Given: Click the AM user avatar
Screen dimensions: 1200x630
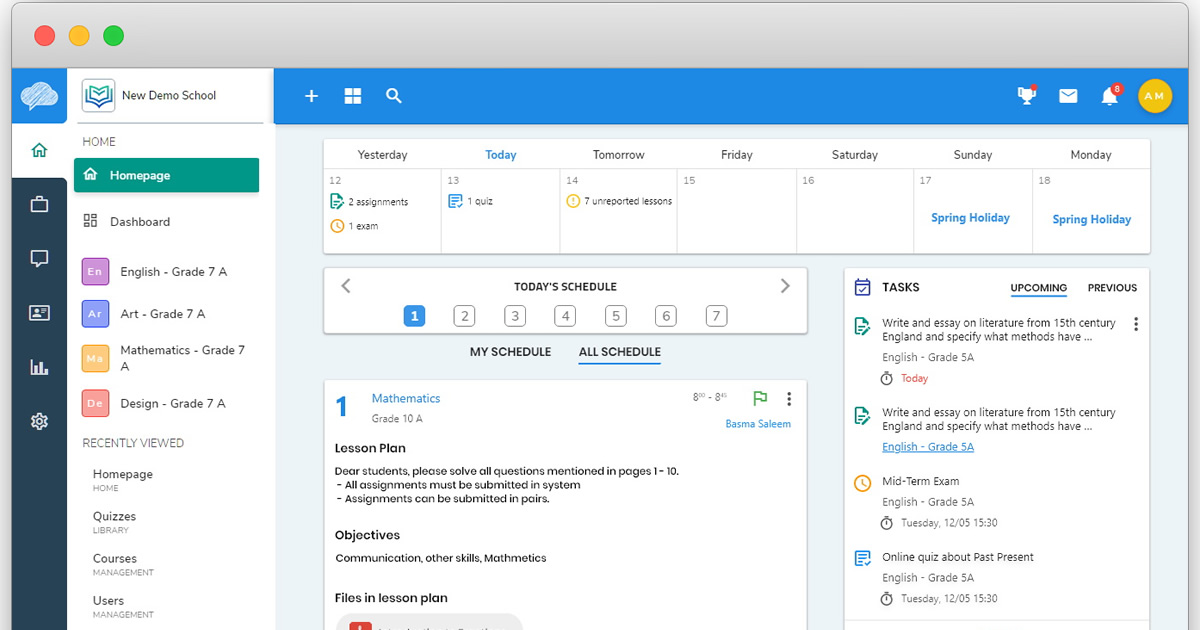Looking at the screenshot, I should point(1154,96).
